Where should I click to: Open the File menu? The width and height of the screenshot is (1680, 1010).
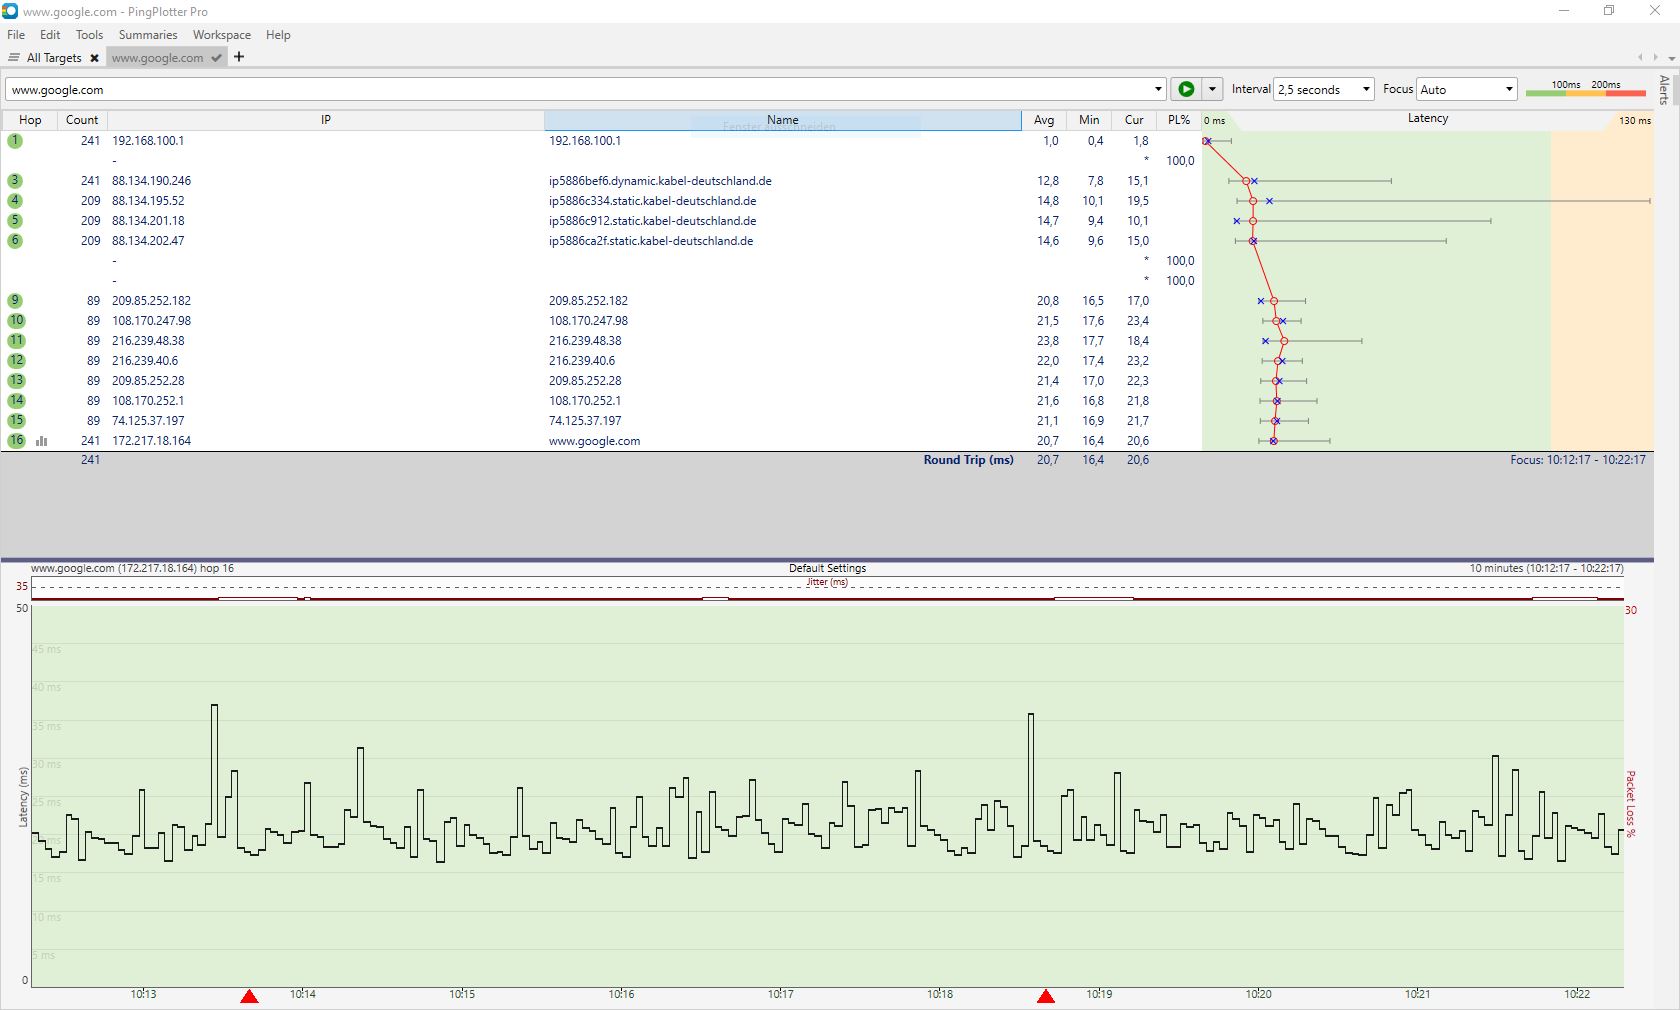click(16, 34)
